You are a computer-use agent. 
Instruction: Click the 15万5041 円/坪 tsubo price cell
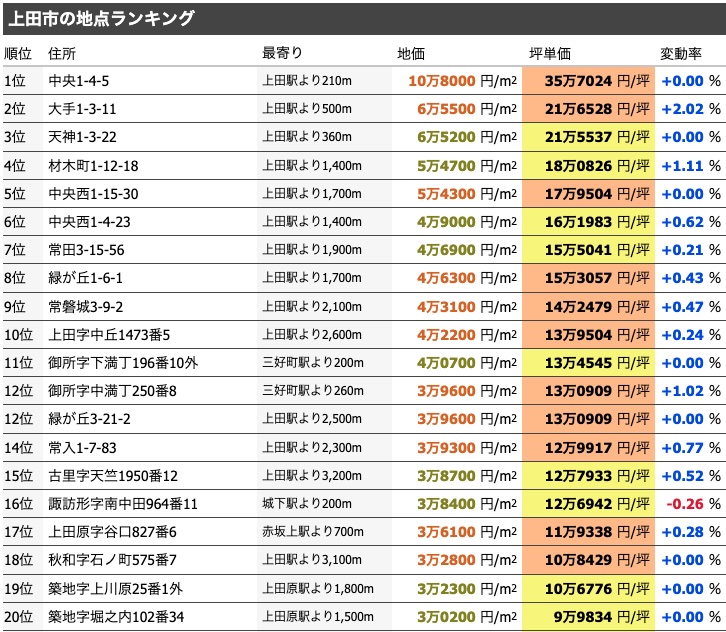(x=588, y=250)
